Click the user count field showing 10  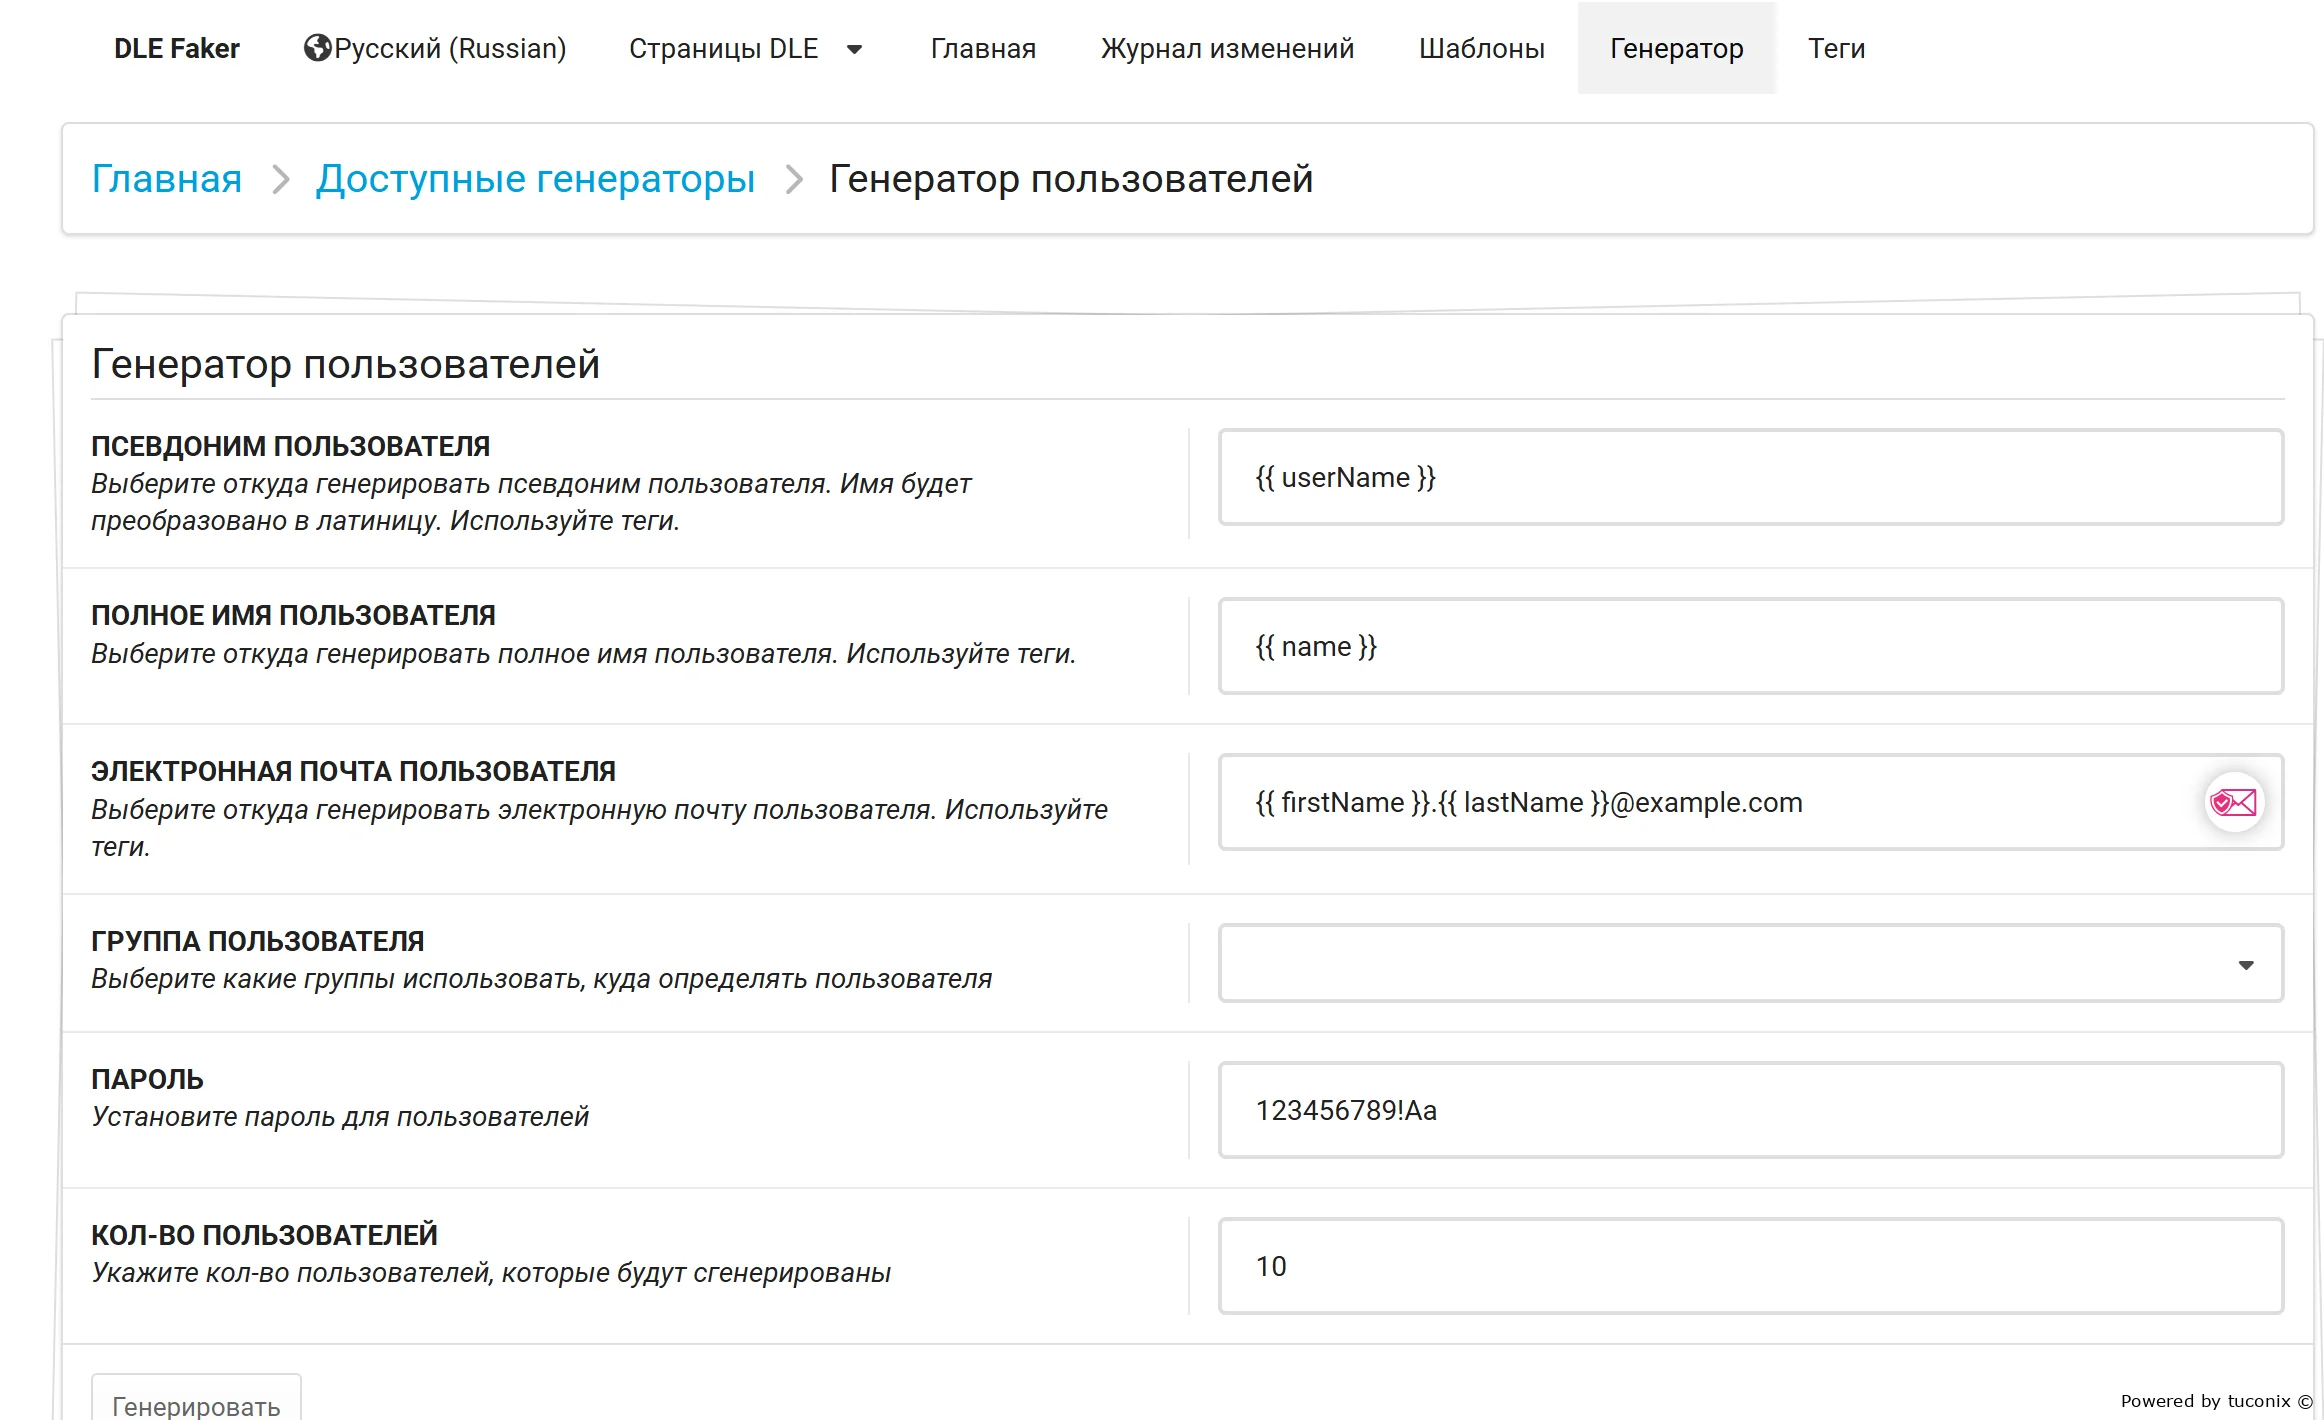[x=1750, y=1266]
